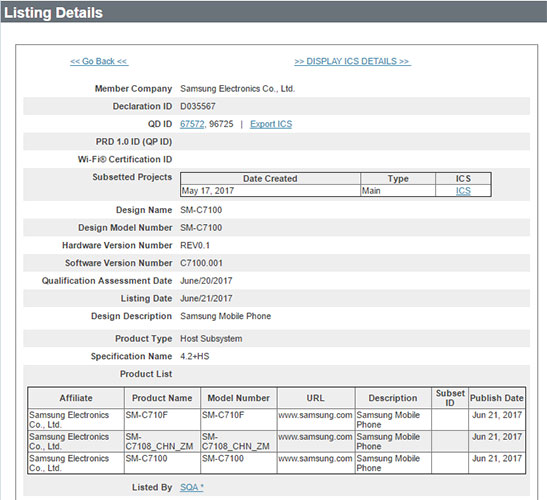This screenshot has height=500, width=547.
Task: Click www.samsung.com URL in SM-C7100 product row
Action: [315, 458]
